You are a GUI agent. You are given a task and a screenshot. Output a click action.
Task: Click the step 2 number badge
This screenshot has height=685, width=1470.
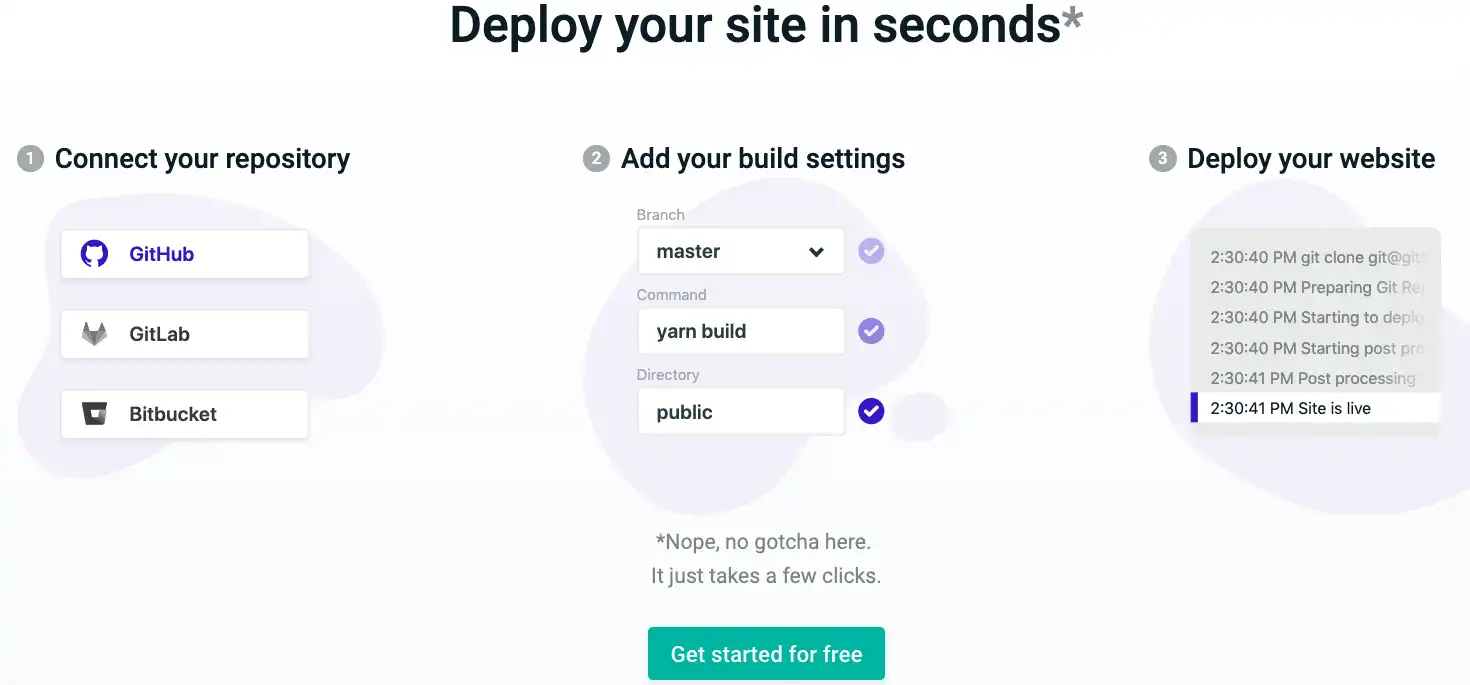[x=597, y=159]
